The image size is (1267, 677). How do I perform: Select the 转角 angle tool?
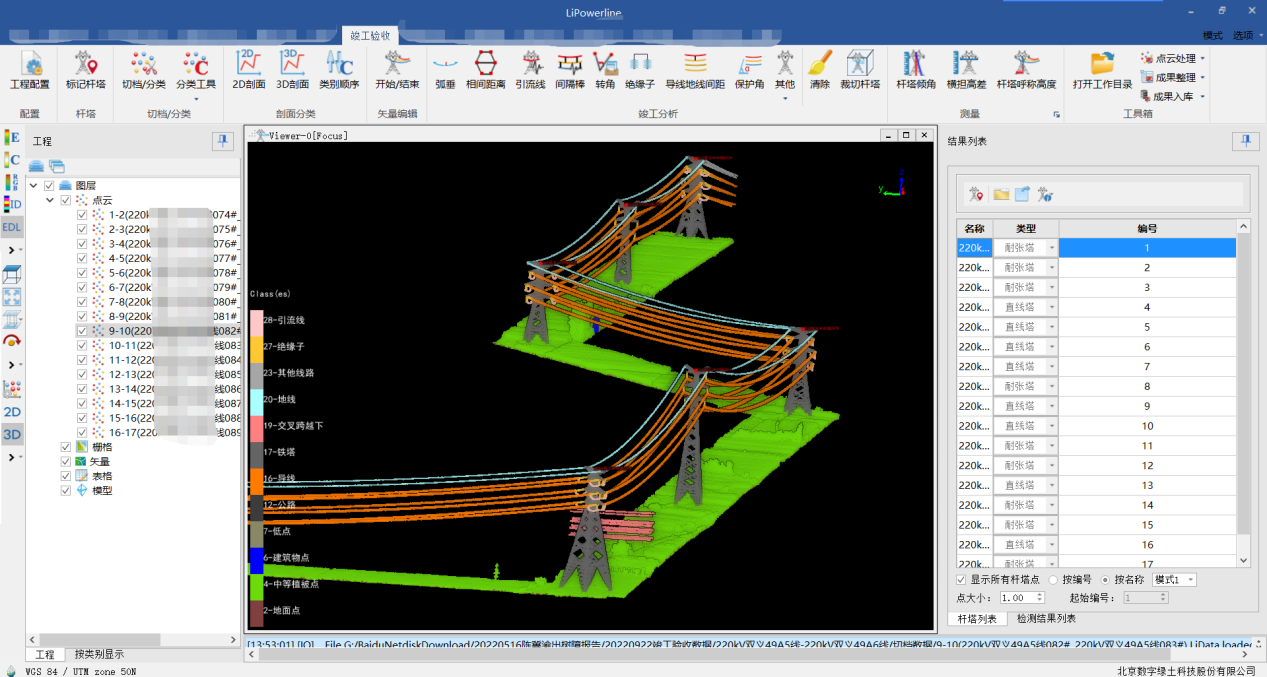point(605,70)
